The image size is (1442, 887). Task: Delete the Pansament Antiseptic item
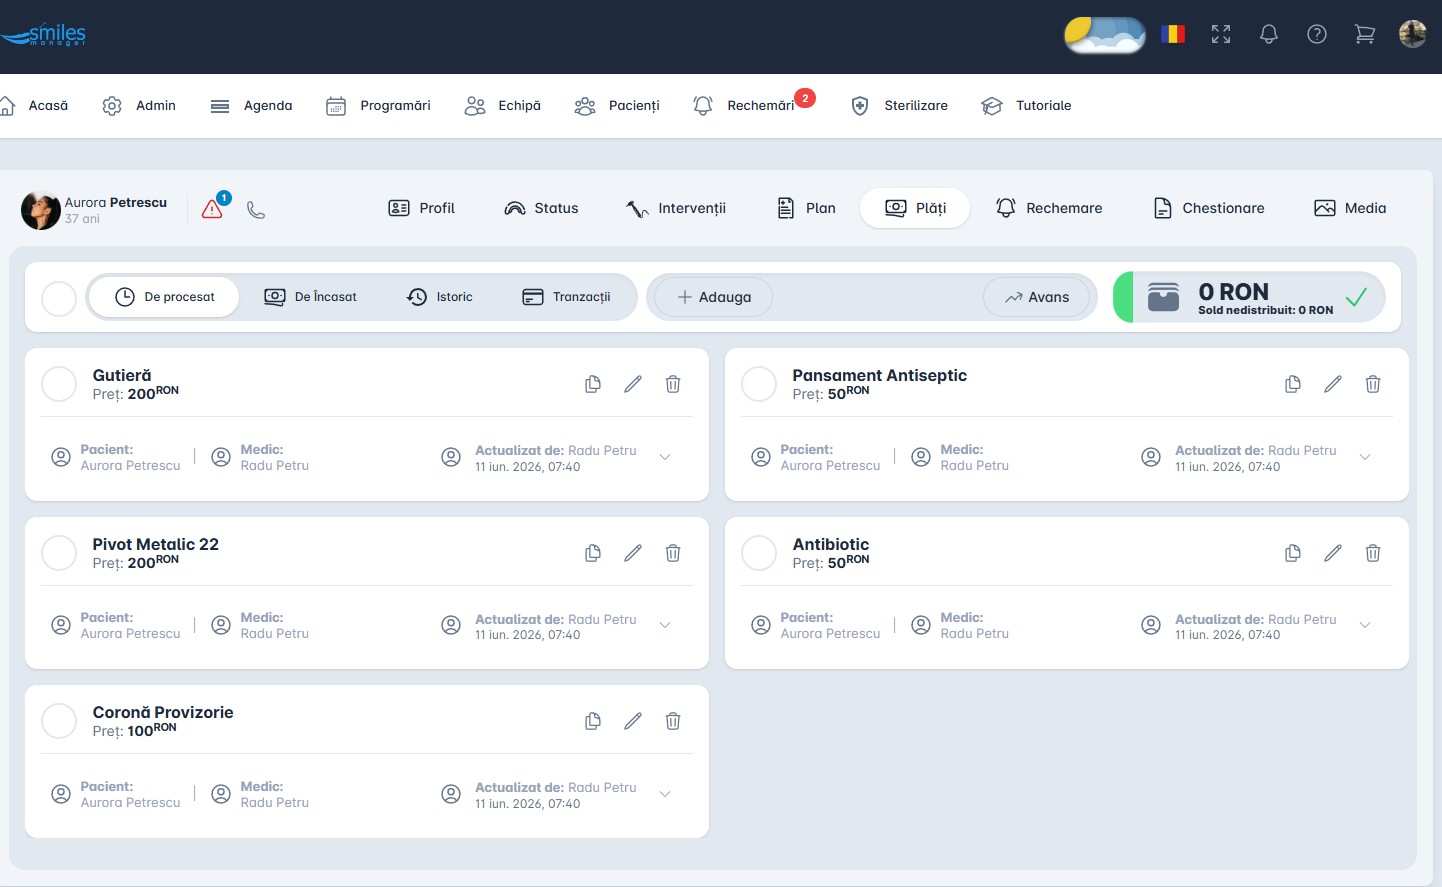tap(1373, 384)
